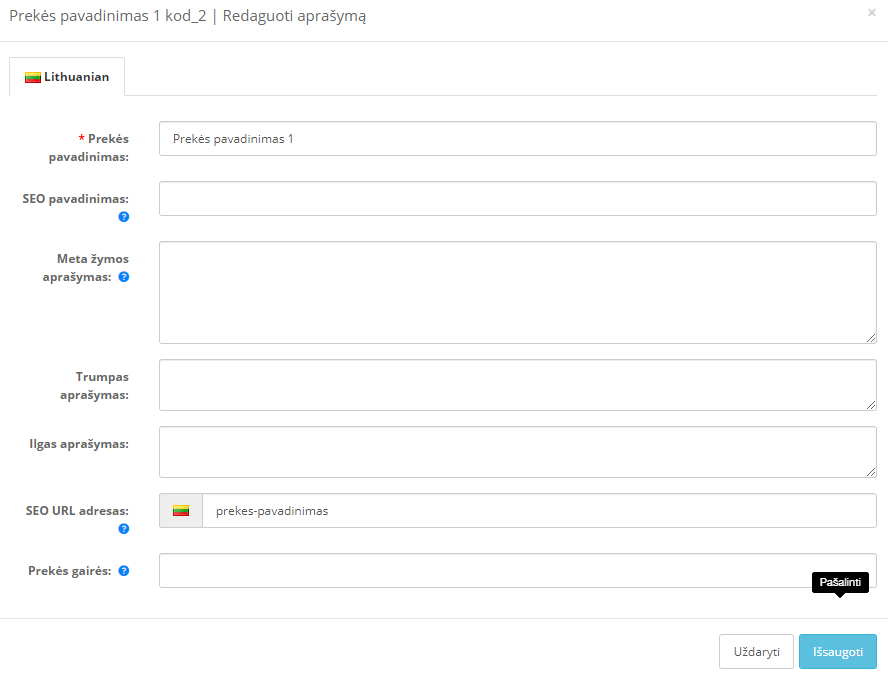Image resolution: width=888 pixels, height=679 pixels.
Task: Click the Trumpas aprašymas label
Action: [x=95, y=386]
